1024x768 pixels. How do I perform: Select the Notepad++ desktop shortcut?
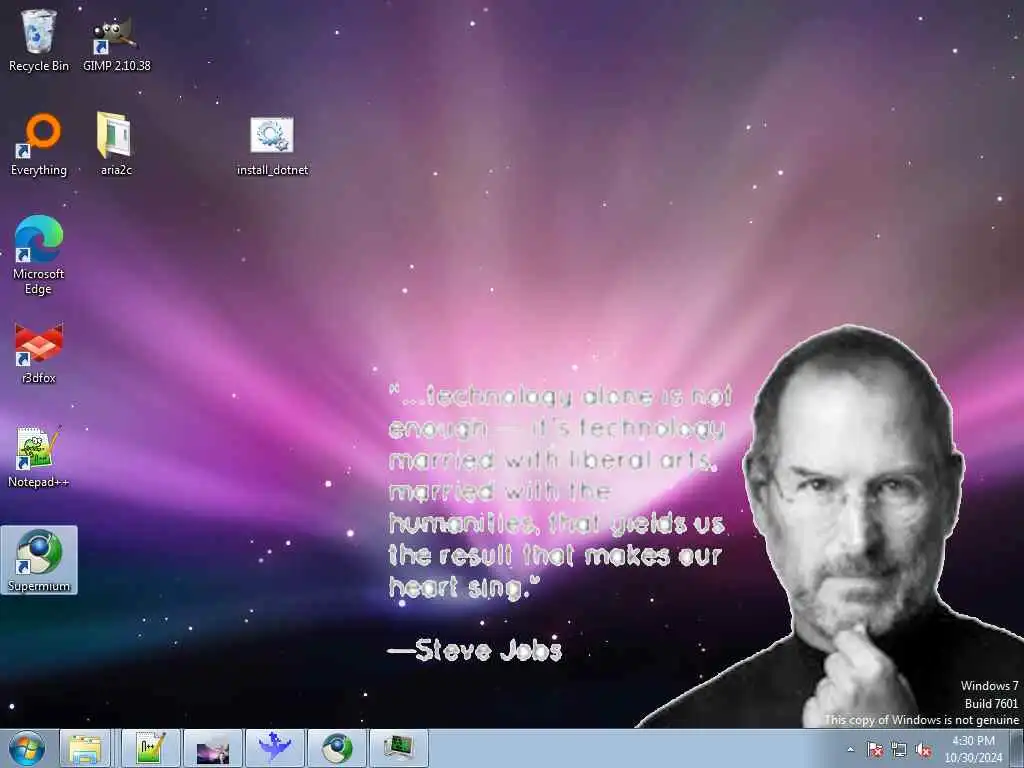tap(39, 457)
